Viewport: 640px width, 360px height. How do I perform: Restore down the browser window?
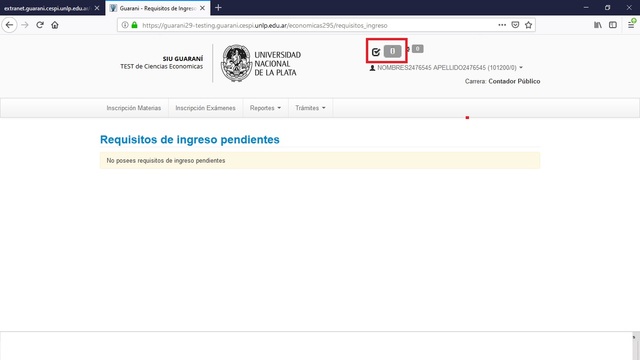[607, 7]
